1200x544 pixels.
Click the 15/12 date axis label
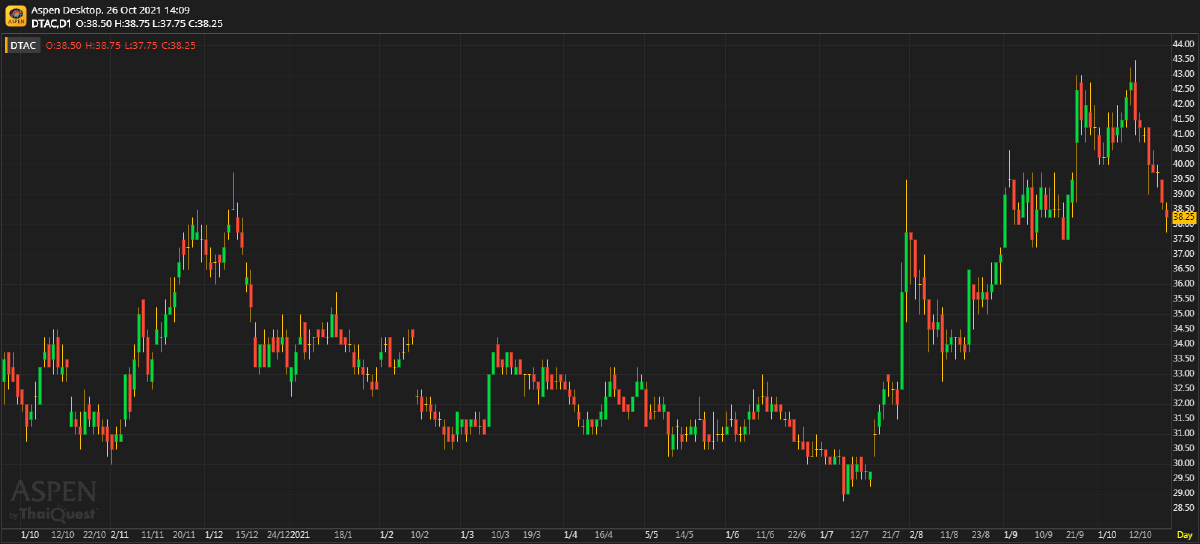[247, 536]
